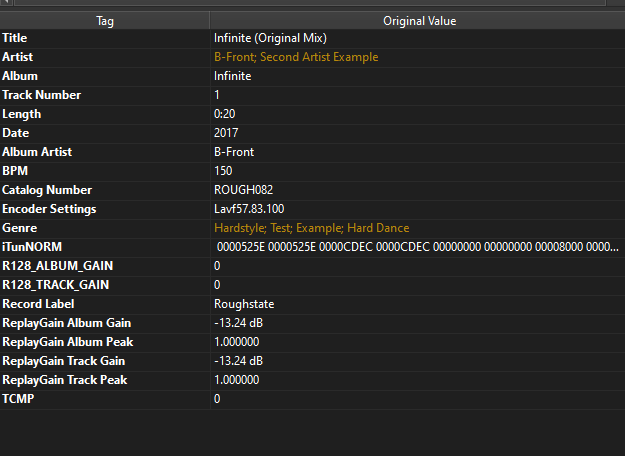Click the R128_TRACK_GAIN value 0
Image resolution: width=625 pixels, height=456 pixels.
(x=217, y=285)
